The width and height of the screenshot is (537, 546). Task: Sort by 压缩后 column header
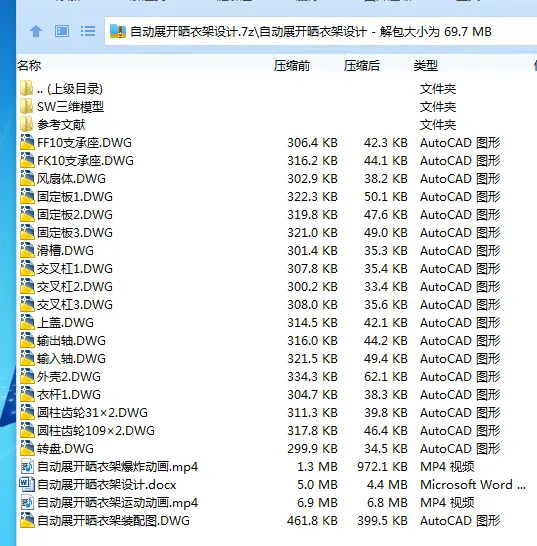point(362,65)
